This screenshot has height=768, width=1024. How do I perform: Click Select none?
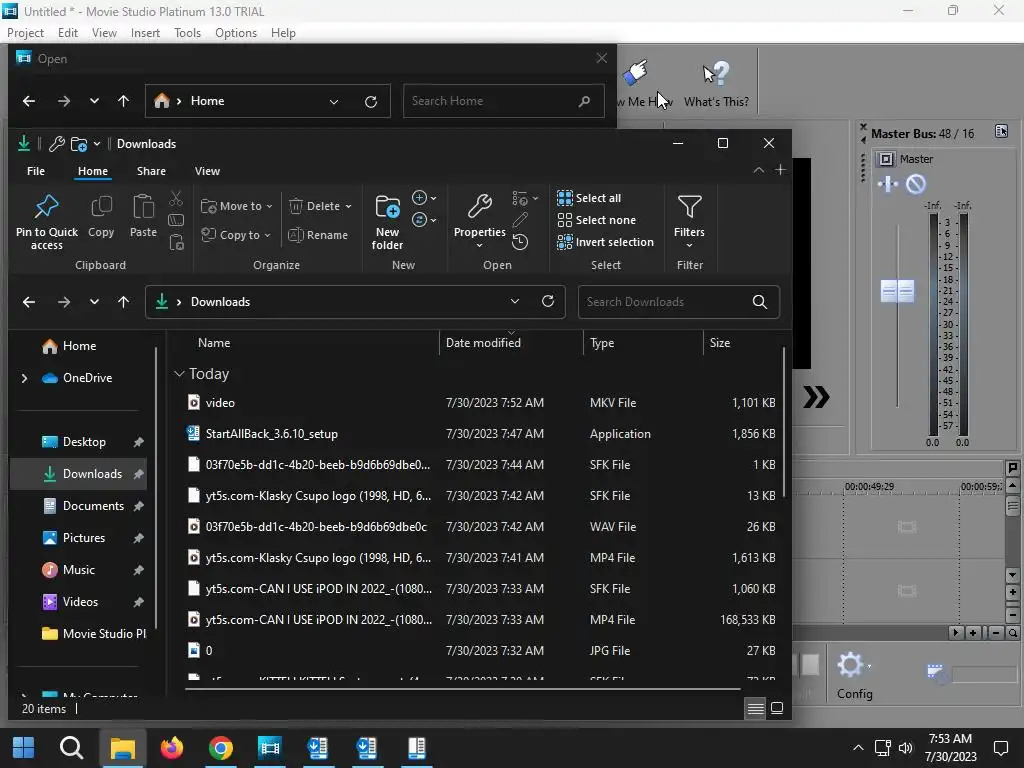tap(596, 220)
